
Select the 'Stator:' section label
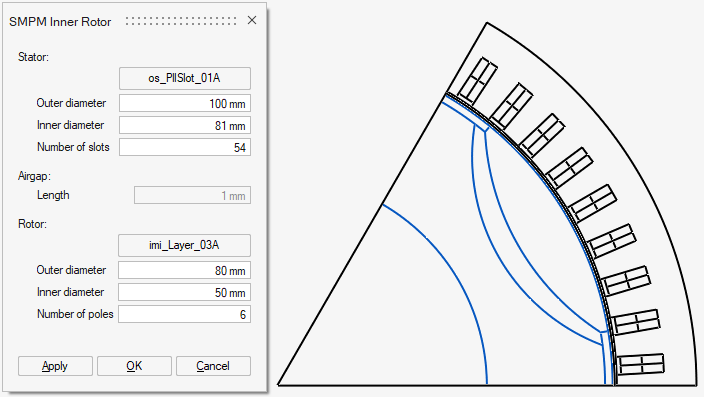[x=33, y=57]
